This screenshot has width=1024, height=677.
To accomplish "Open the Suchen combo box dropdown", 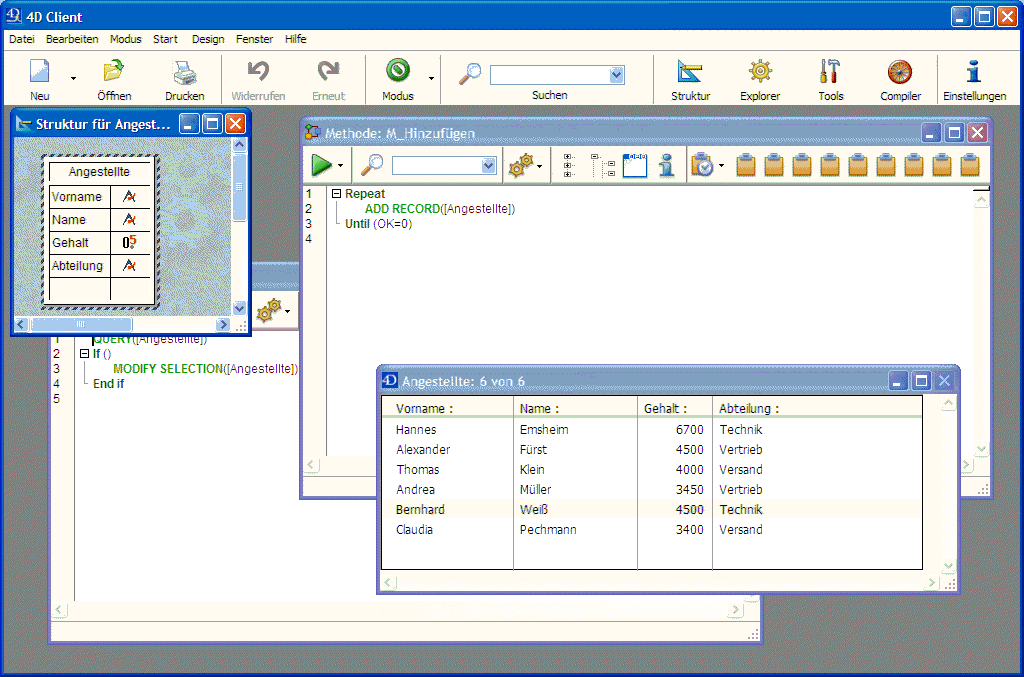I will (616, 75).
